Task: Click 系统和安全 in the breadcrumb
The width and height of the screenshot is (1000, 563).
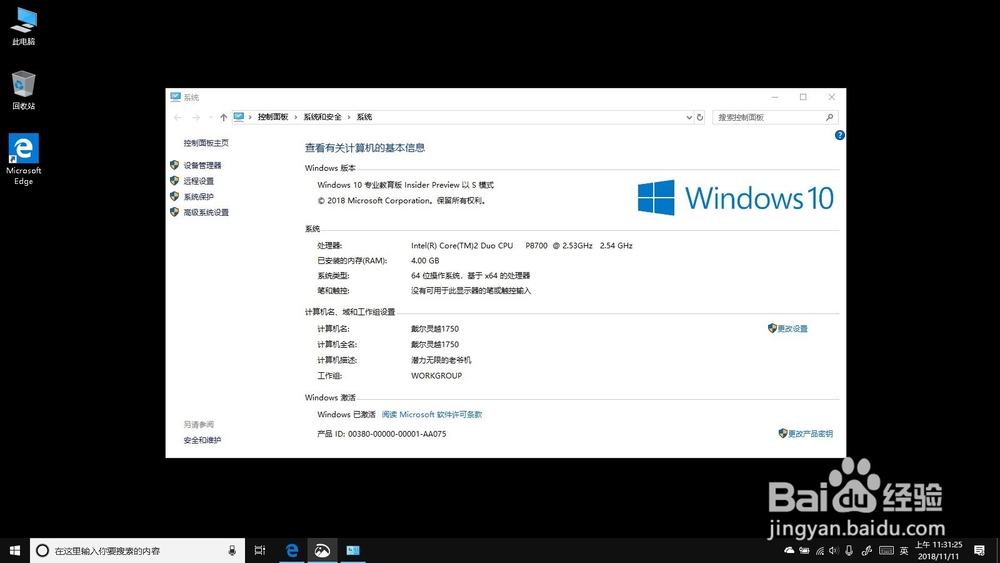Action: 322,117
